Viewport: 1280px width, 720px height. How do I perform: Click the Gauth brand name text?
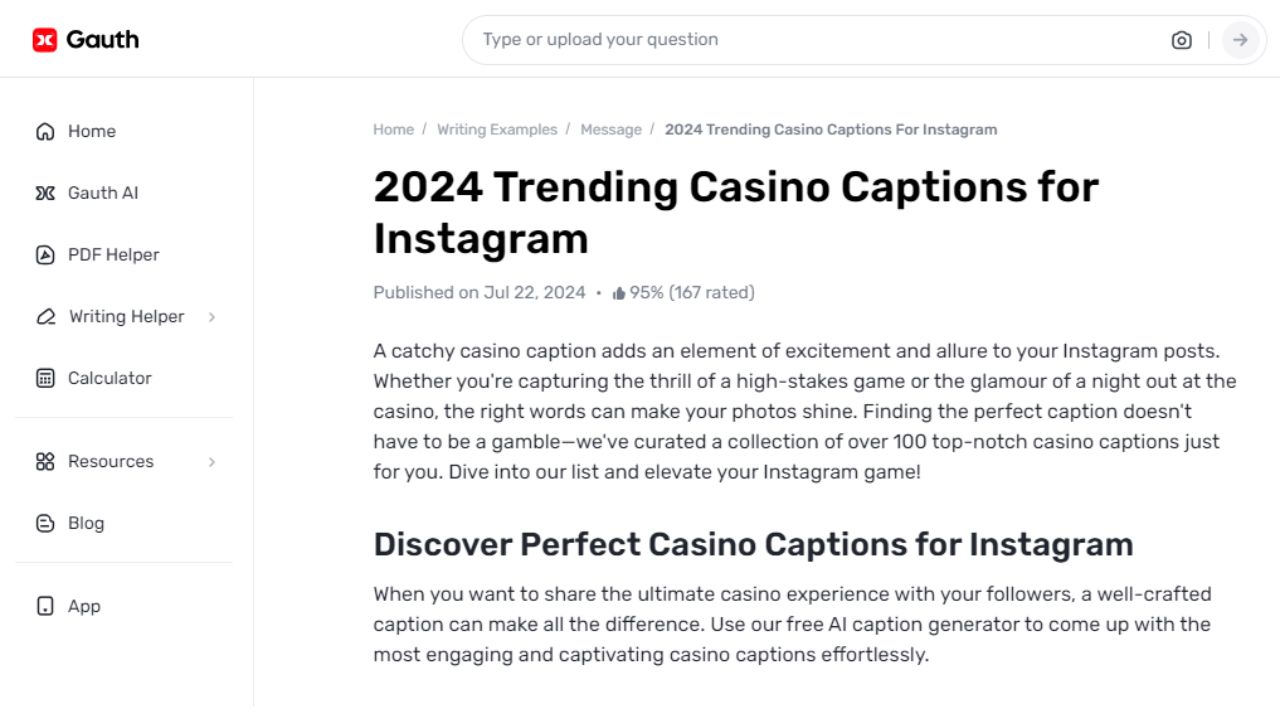pos(102,40)
